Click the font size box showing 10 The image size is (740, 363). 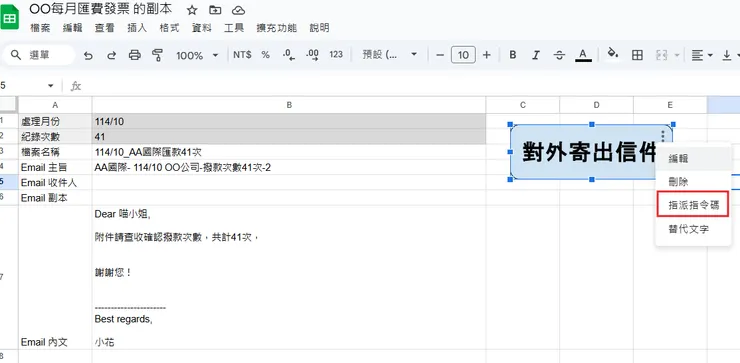[463, 55]
